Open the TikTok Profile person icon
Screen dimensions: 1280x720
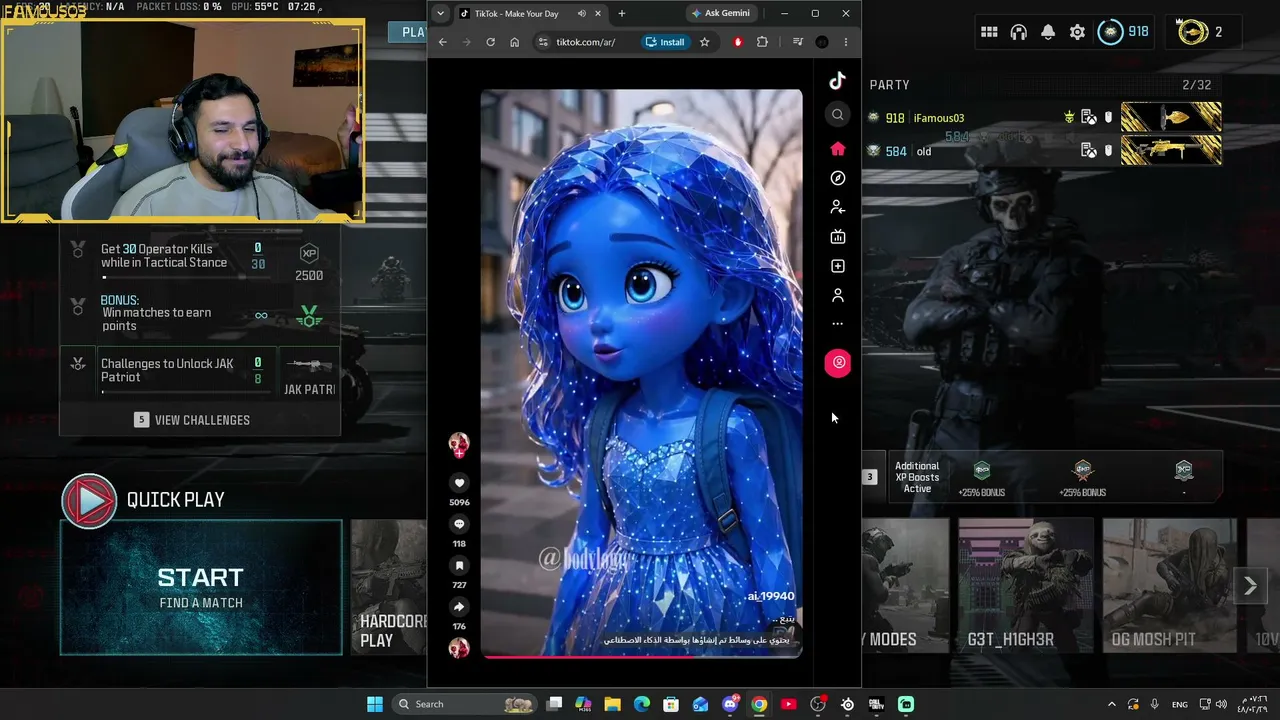[838, 295]
